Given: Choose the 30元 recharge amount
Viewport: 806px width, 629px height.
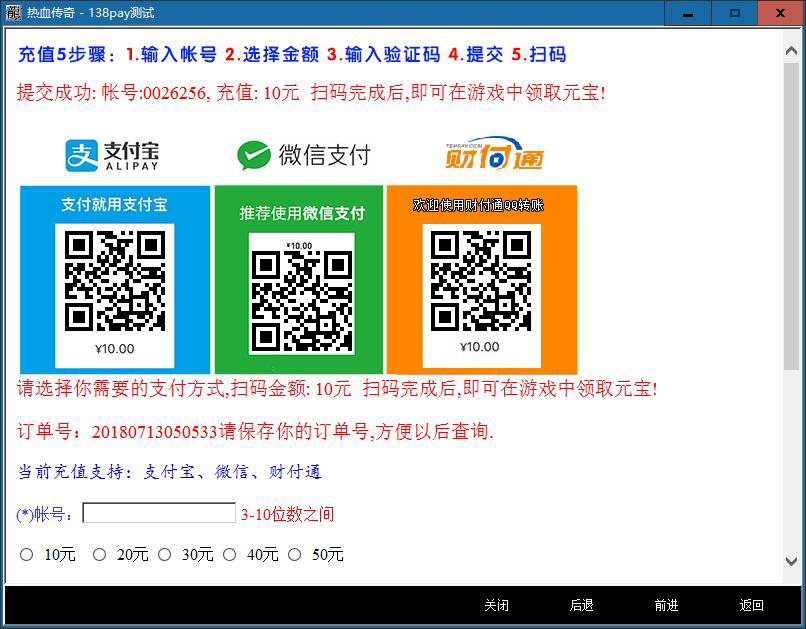Looking at the screenshot, I should (x=164, y=554).
